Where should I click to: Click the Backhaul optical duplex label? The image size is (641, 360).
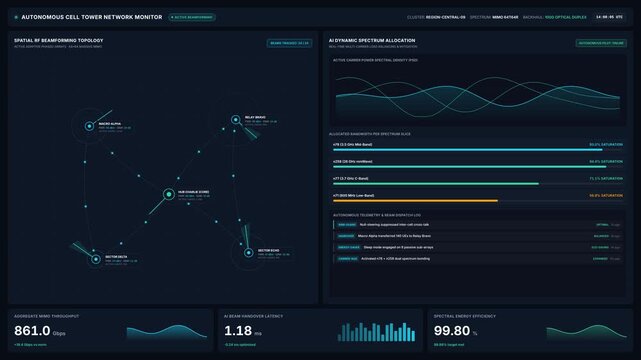554,17
